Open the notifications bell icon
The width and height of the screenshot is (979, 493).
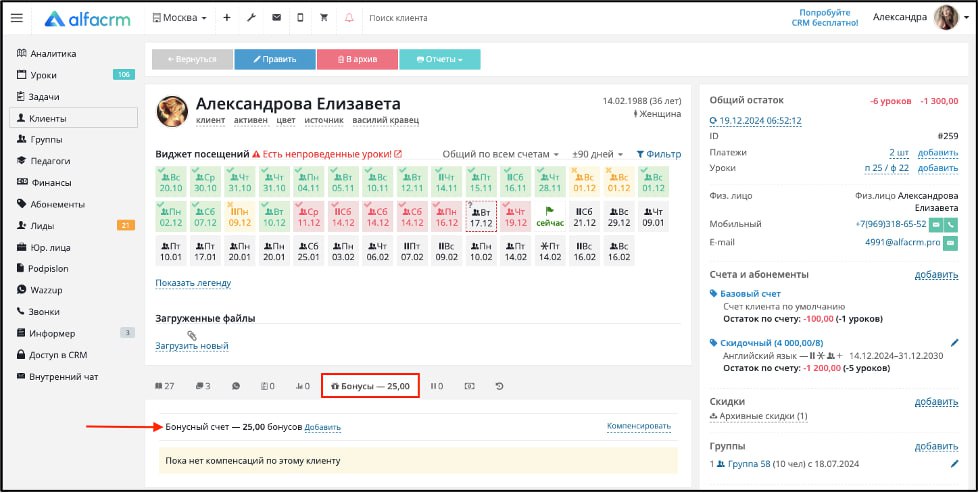point(348,18)
